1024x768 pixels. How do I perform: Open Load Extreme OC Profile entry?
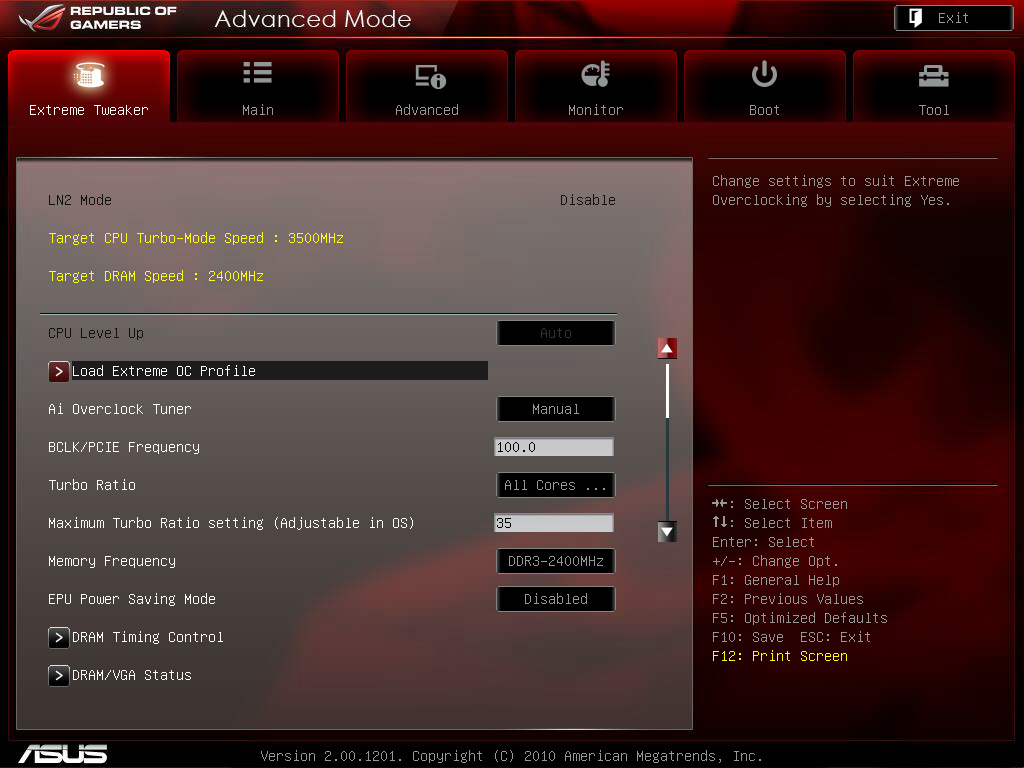tap(164, 371)
